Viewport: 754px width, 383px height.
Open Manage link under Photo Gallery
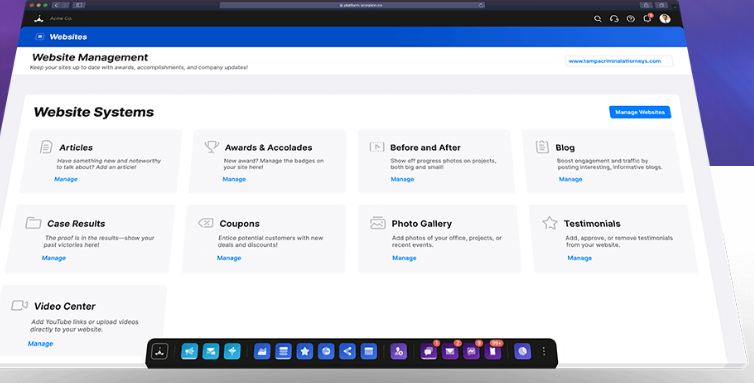[404, 258]
